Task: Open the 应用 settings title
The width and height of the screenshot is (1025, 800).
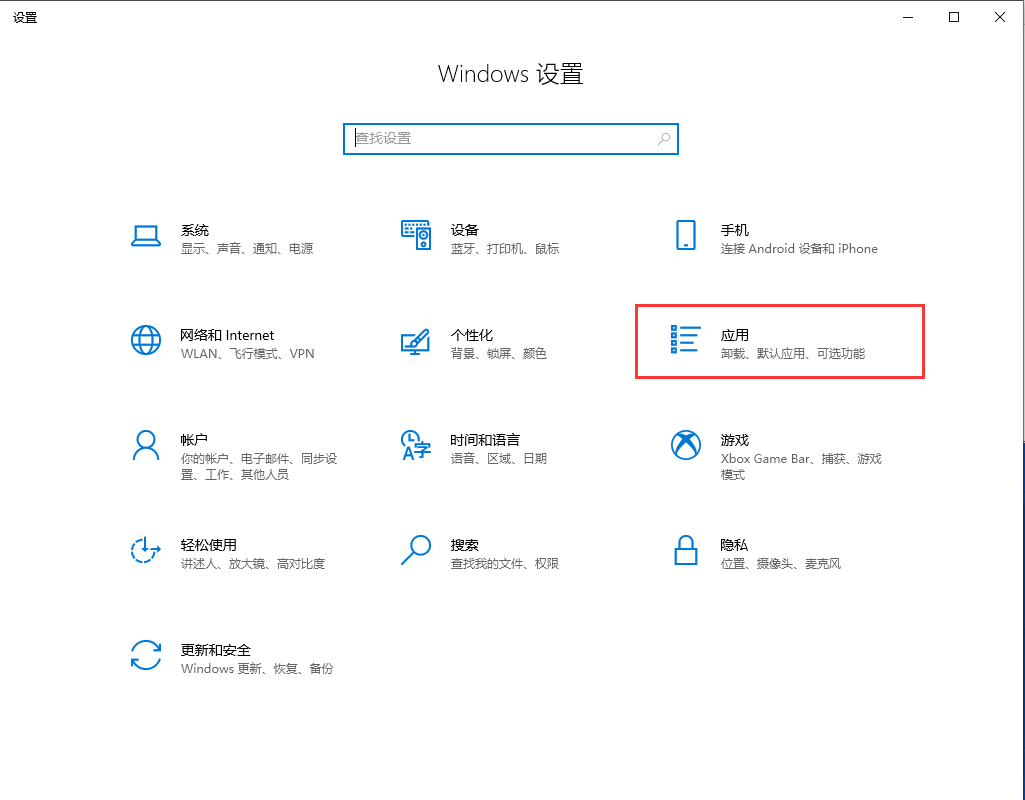Action: click(x=735, y=335)
